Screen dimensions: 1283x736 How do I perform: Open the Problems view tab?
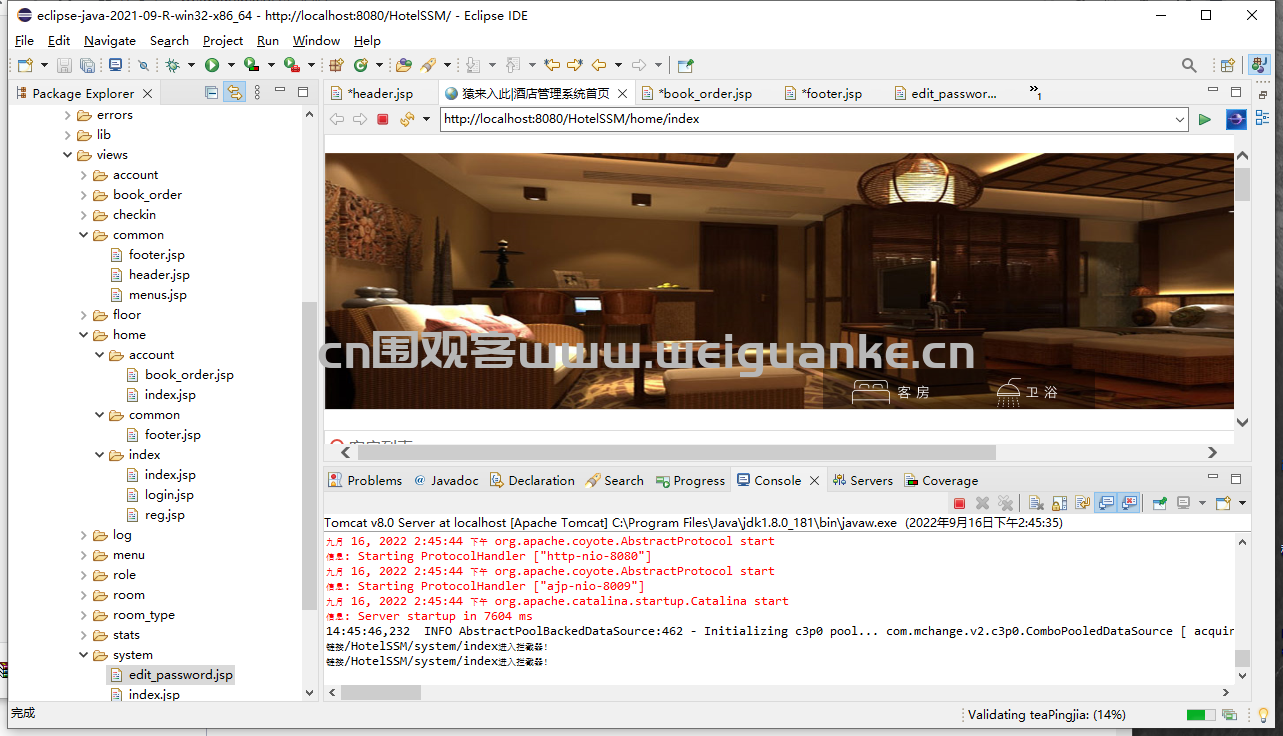365,480
